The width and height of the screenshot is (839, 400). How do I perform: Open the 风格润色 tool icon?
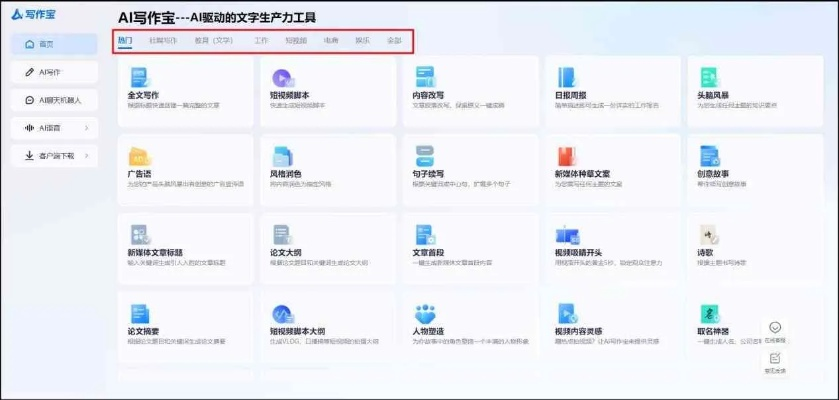(283, 156)
